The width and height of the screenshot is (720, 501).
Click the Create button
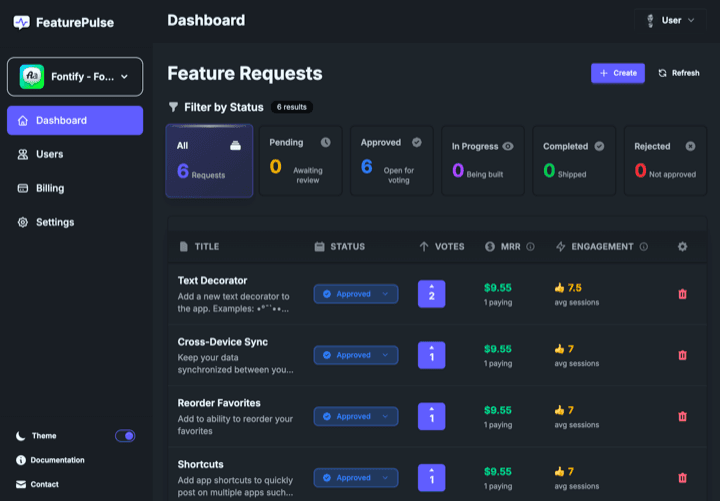click(618, 73)
